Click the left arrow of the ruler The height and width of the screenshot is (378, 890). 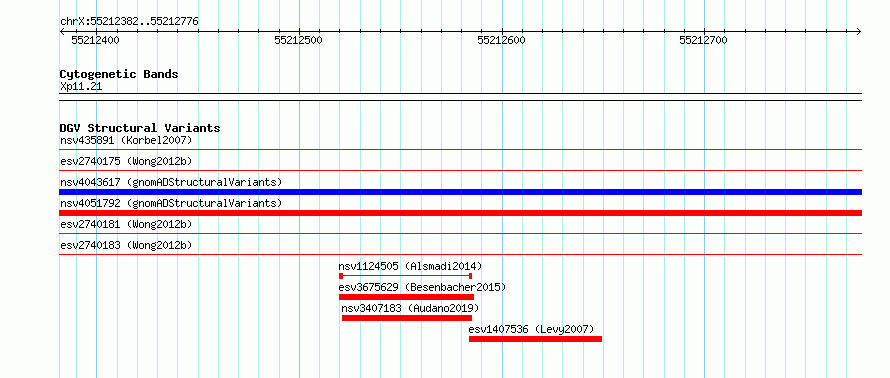click(x=62, y=32)
